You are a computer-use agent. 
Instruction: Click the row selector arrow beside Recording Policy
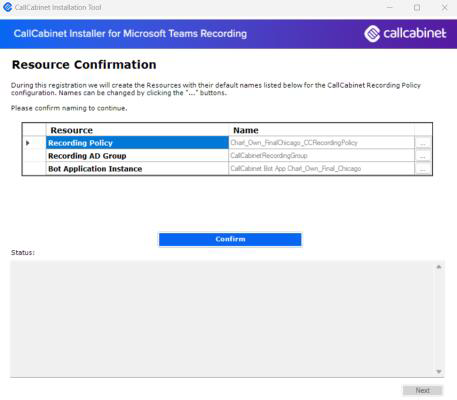click(28, 143)
